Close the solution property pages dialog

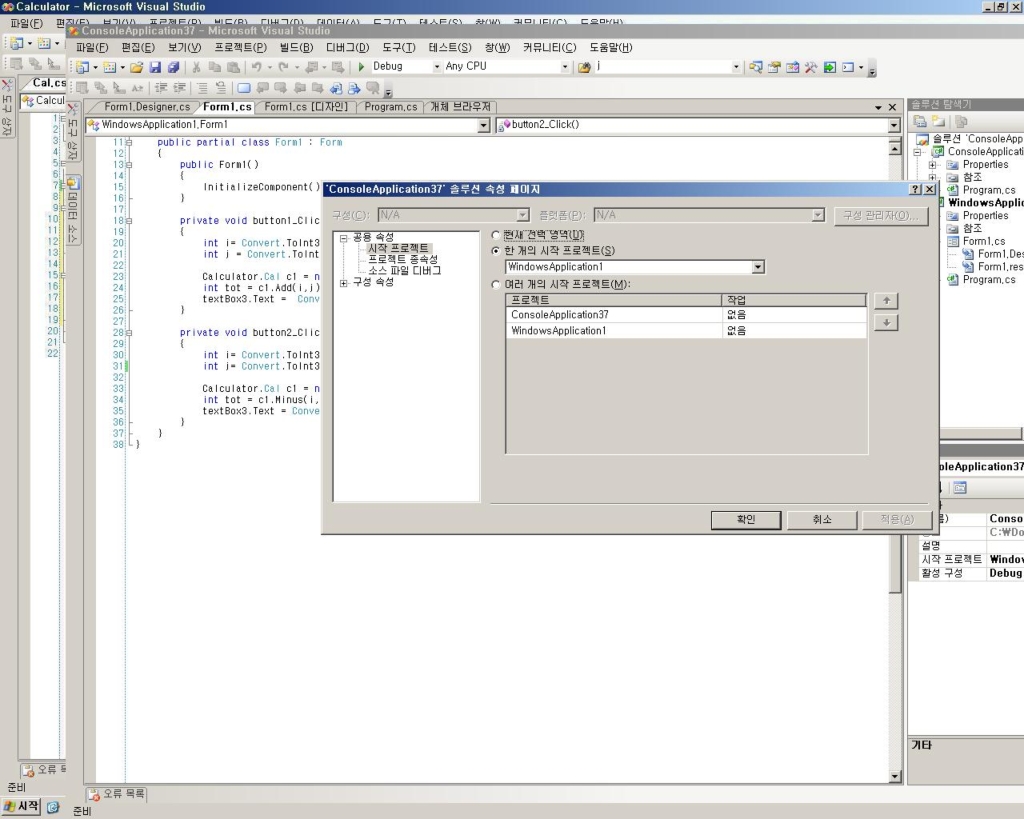[x=929, y=189]
